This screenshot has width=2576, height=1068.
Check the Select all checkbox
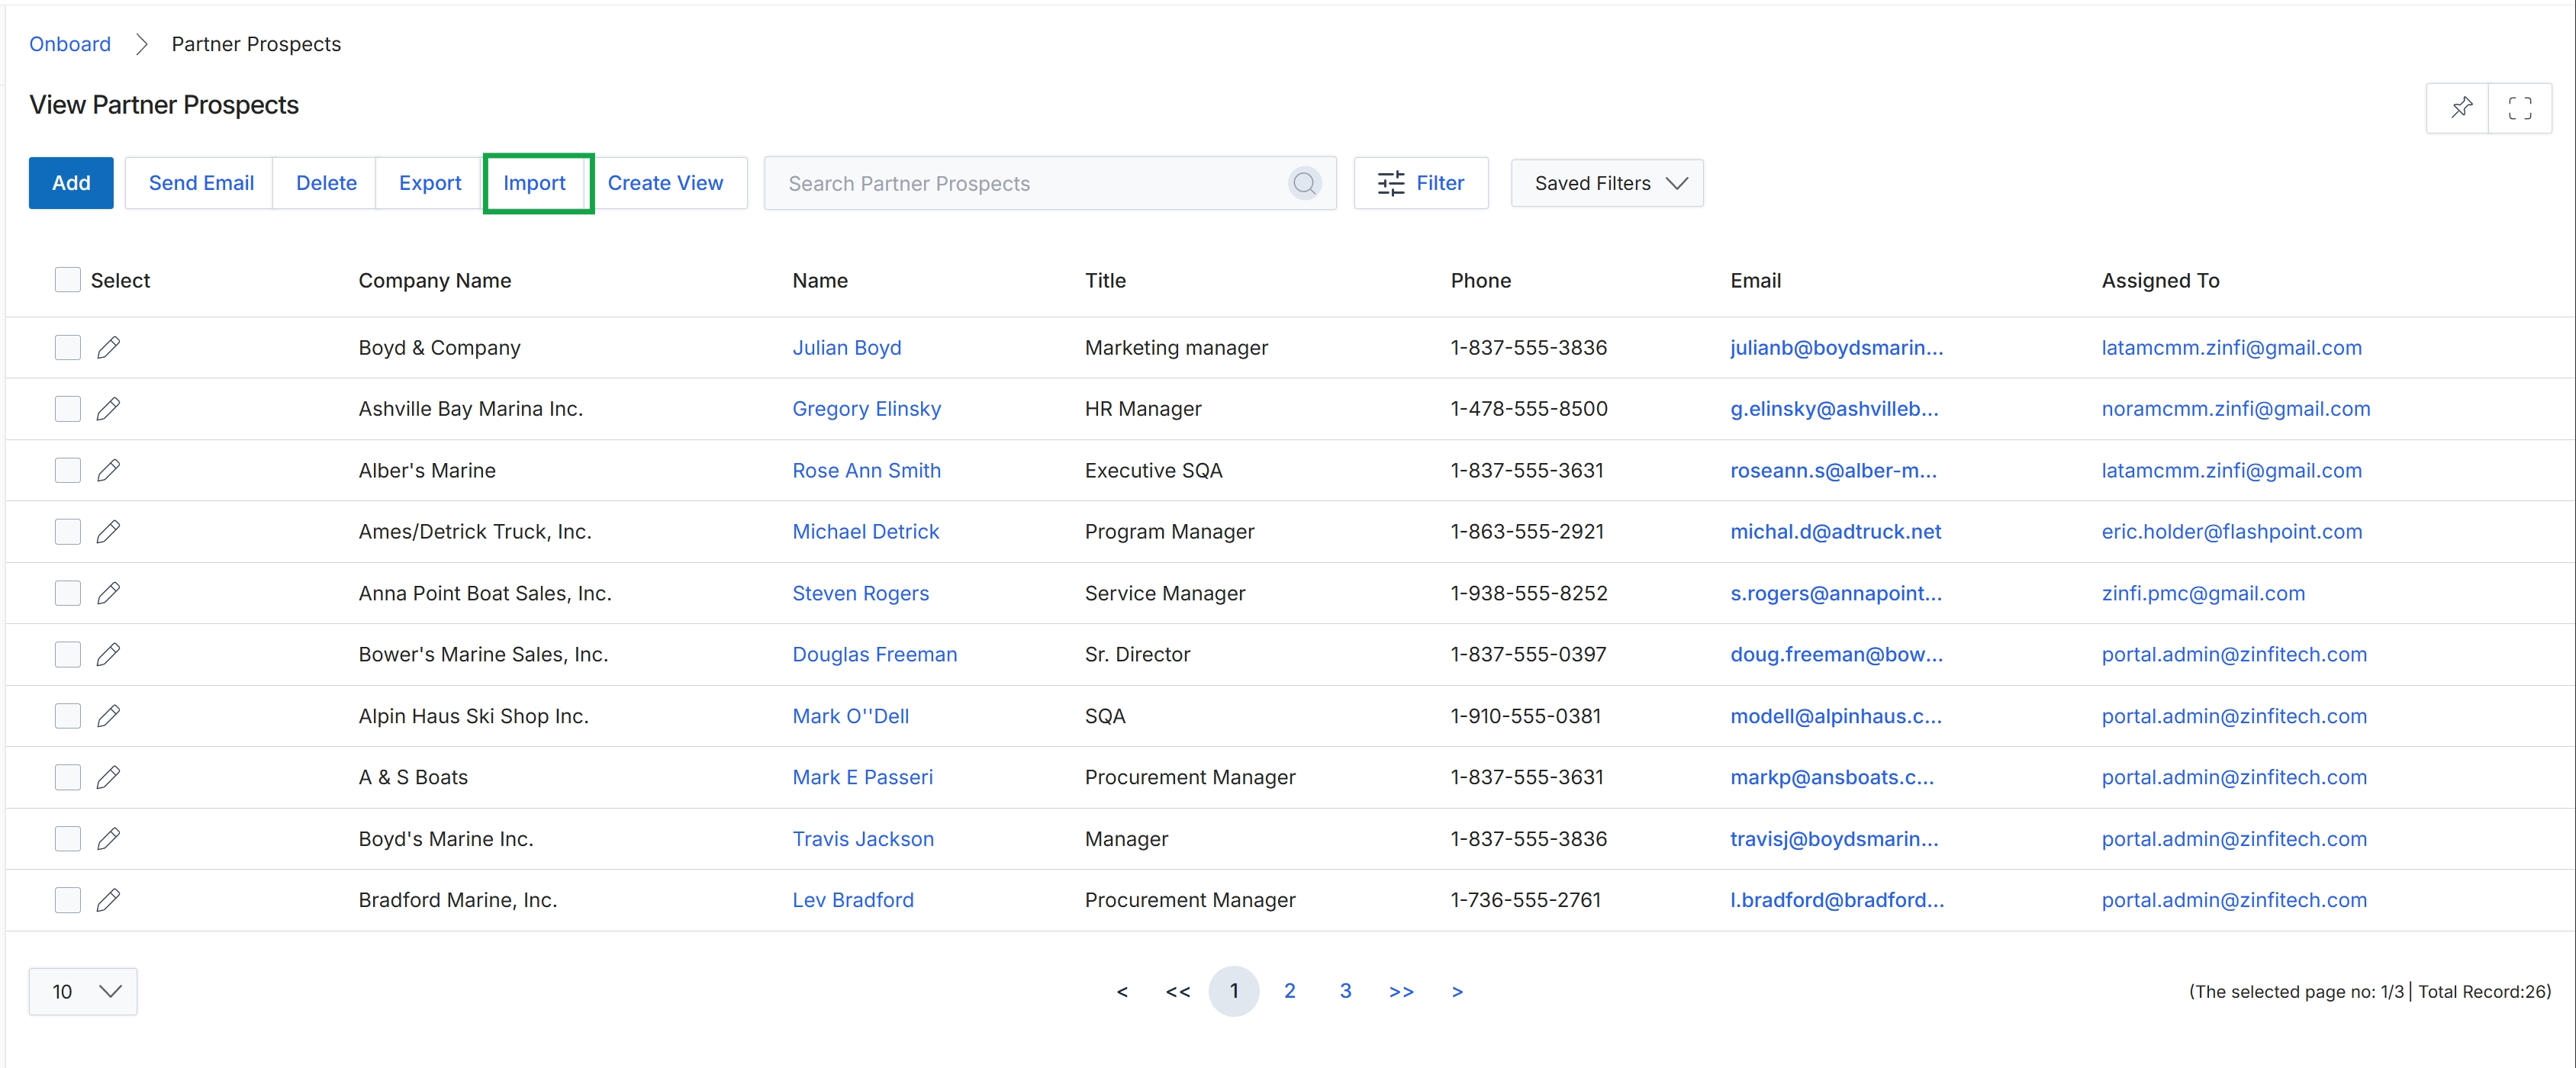point(67,280)
